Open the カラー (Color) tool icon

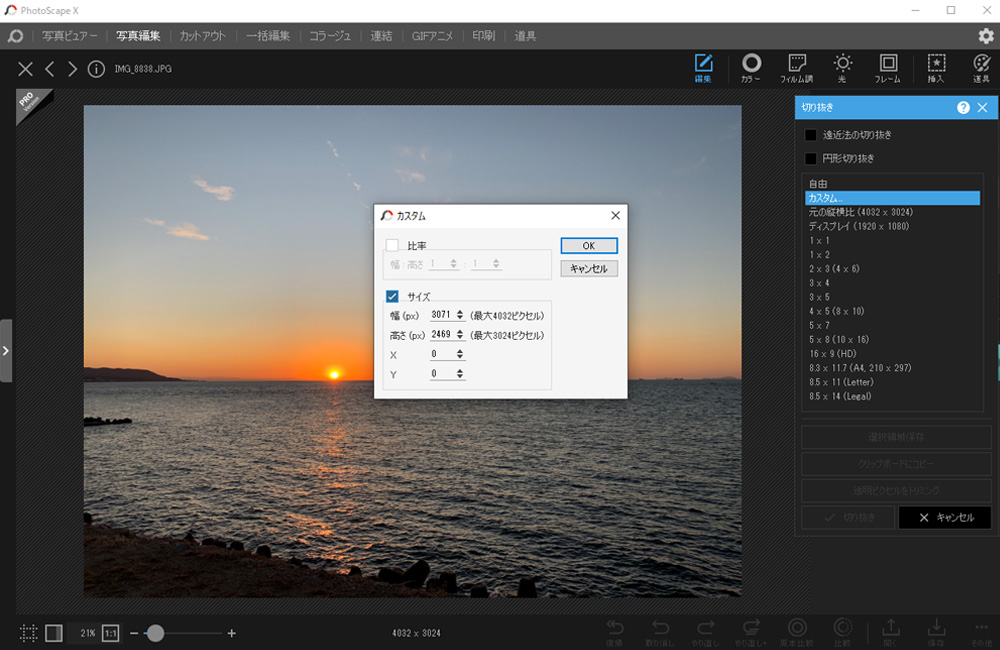[x=751, y=68]
